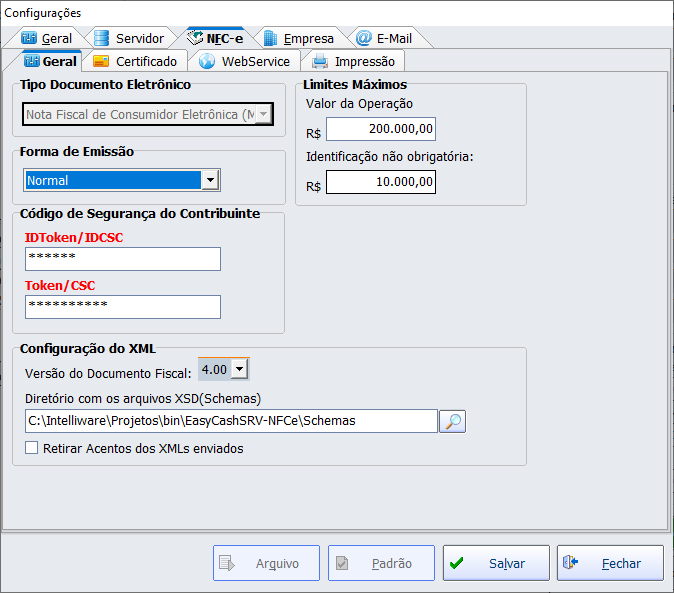Click the tag icon on NFC-e tab
The height and width of the screenshot is (593, 674).
(x=191, y=38)
